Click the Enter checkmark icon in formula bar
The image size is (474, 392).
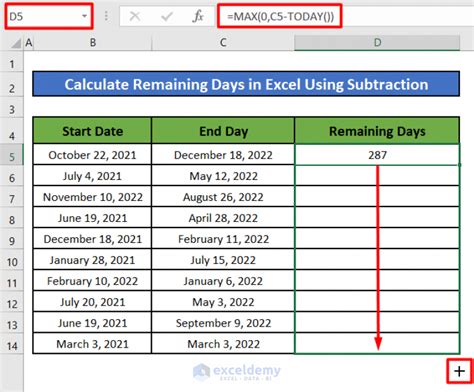coord(166,16)
